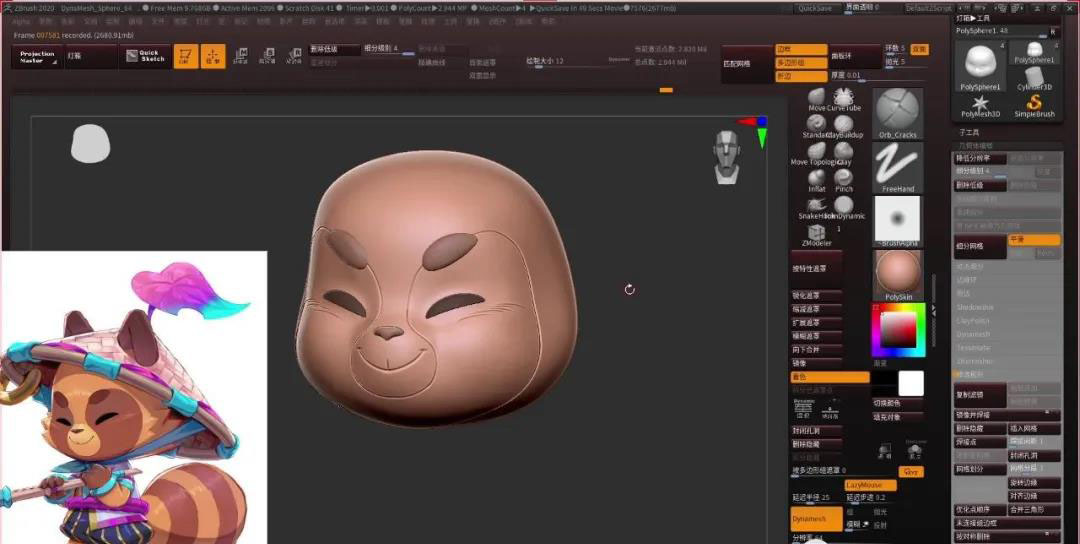Pick a hue in the color picker square
The height and width of the screenshot is (544, 1080).
coord(897,330)
